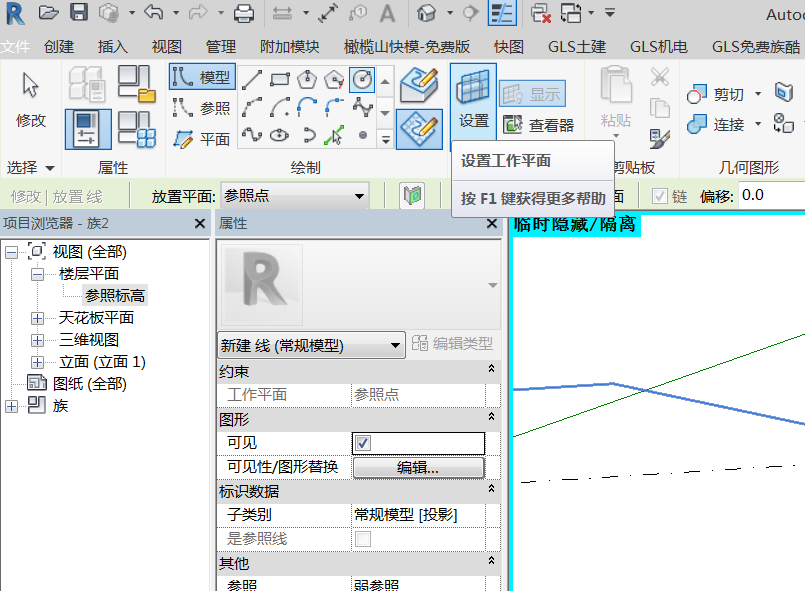Open the work plane Viewer (查看器)
Viewport: 805px width, 591px height.
pos(538,125)
